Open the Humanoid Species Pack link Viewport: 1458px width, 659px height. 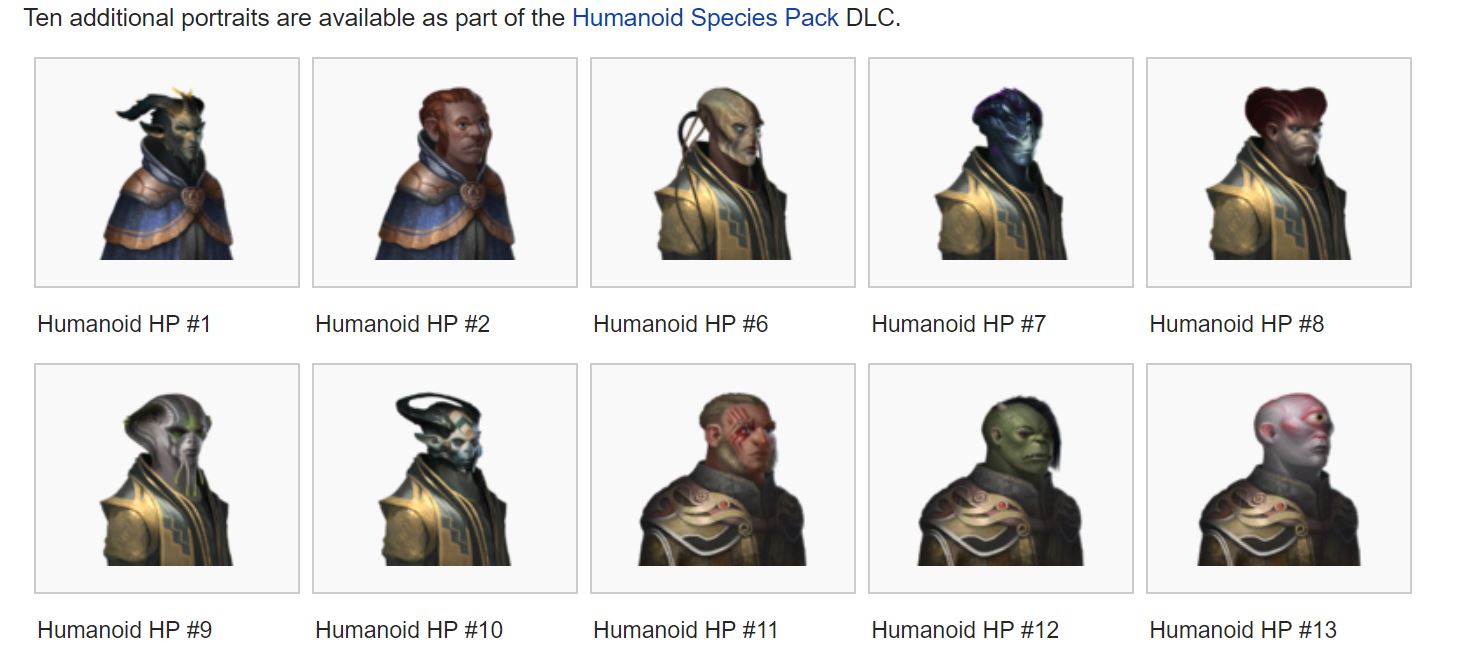[x=705, y=18]
